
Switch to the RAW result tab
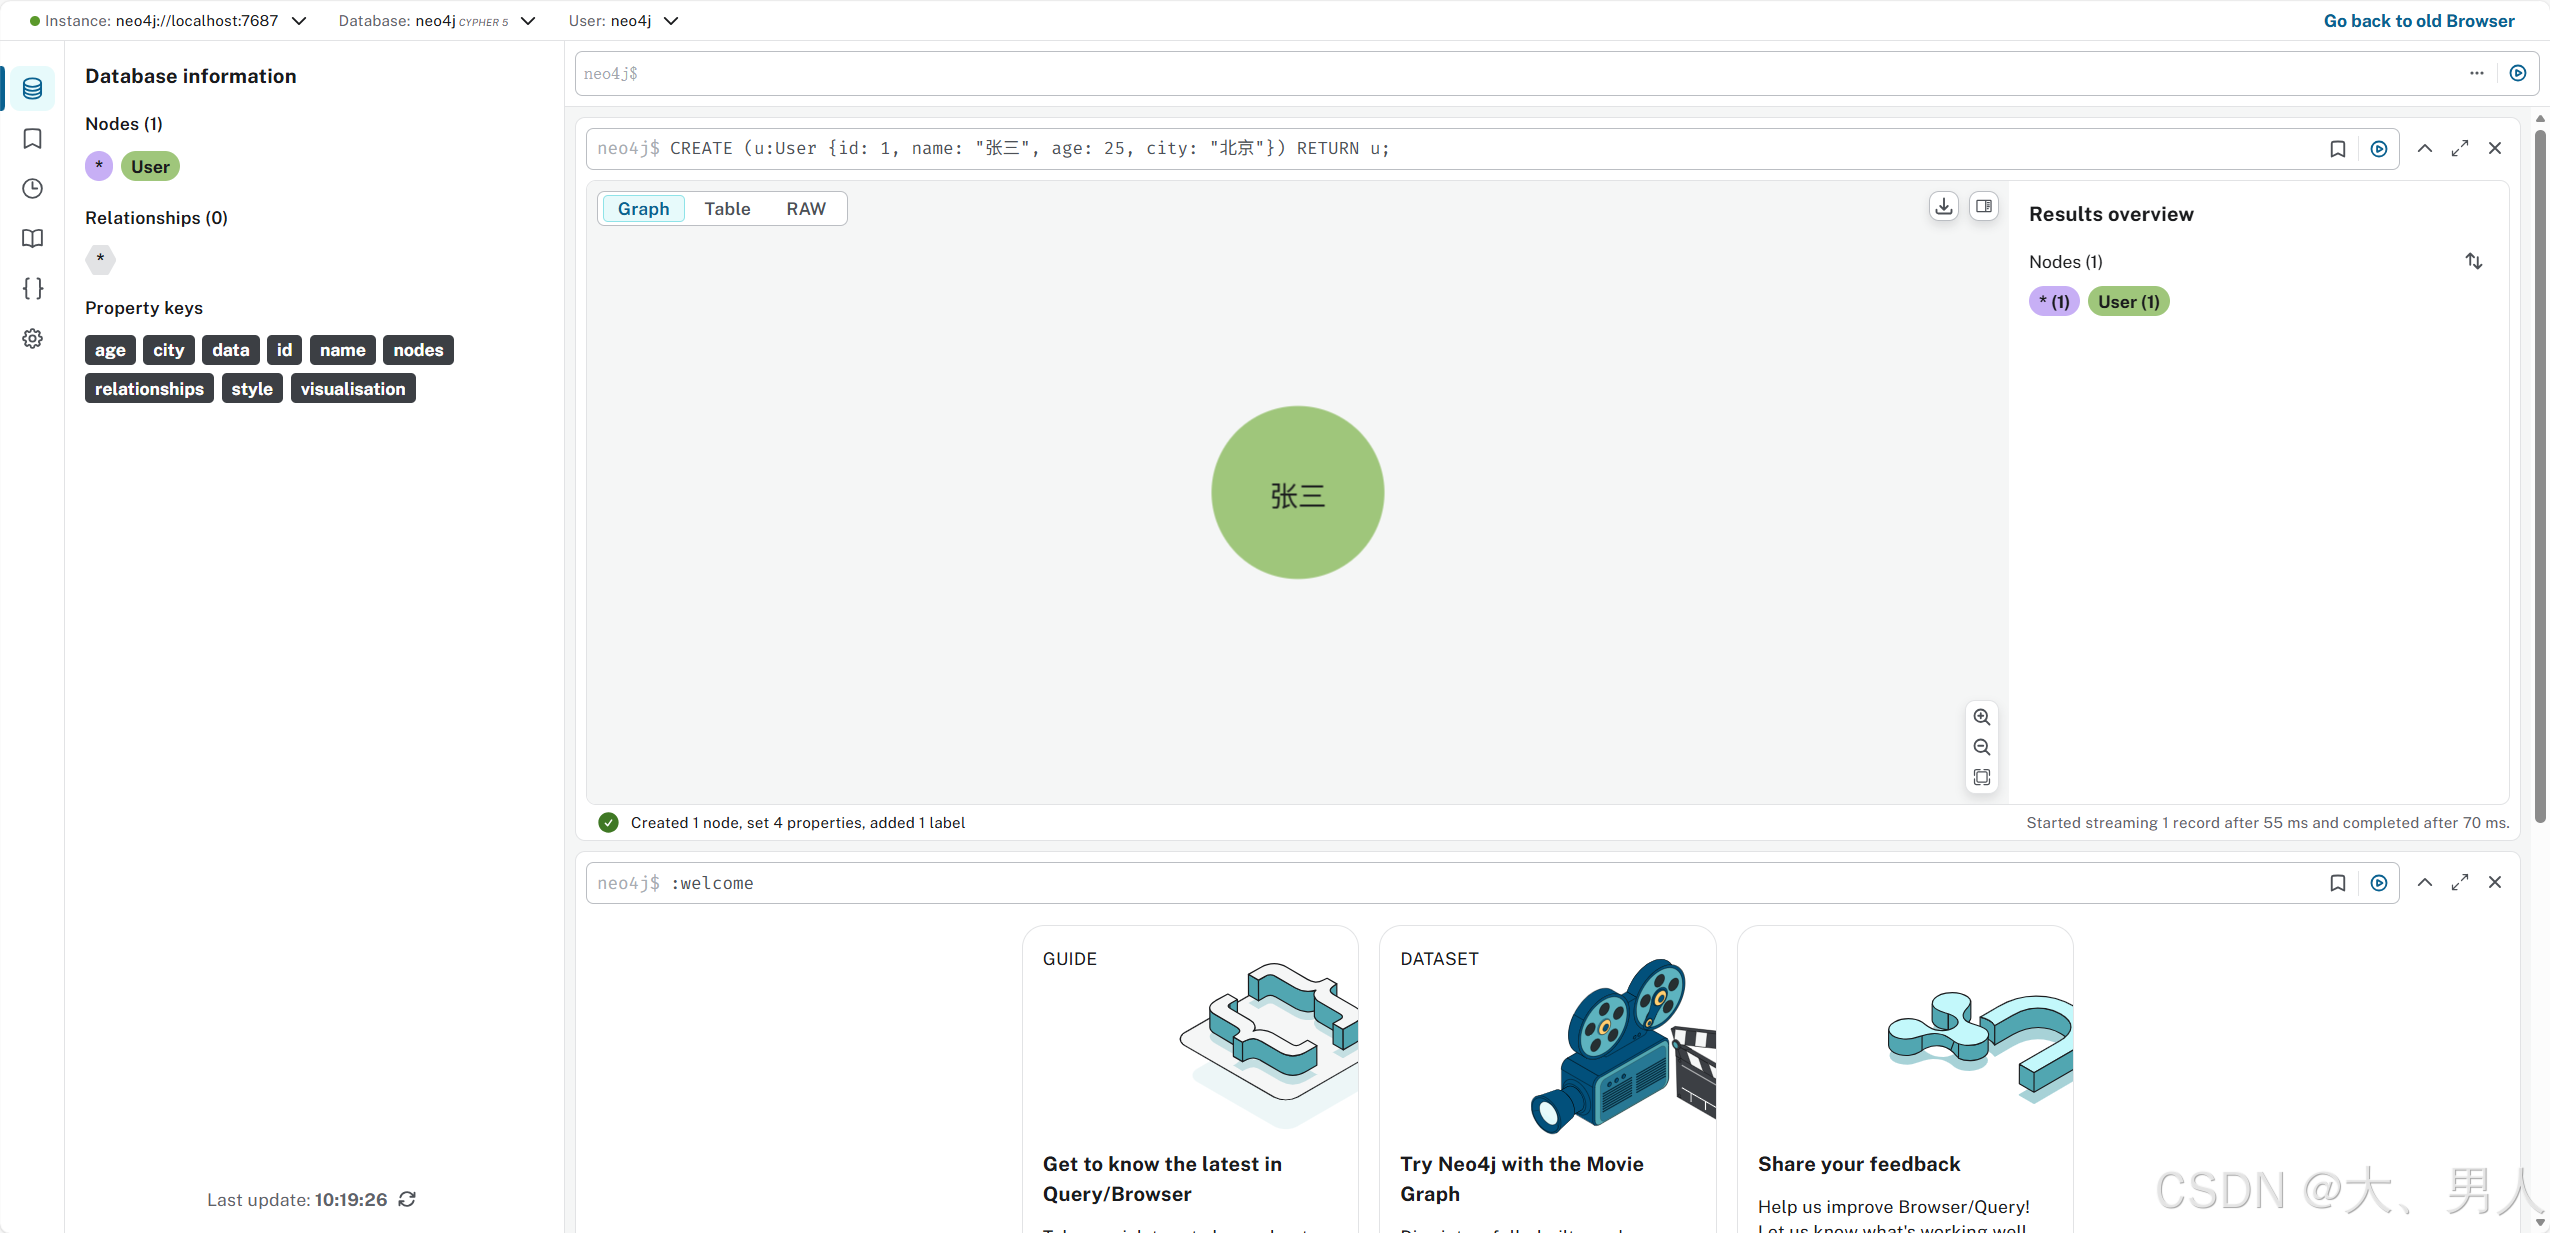806,209
